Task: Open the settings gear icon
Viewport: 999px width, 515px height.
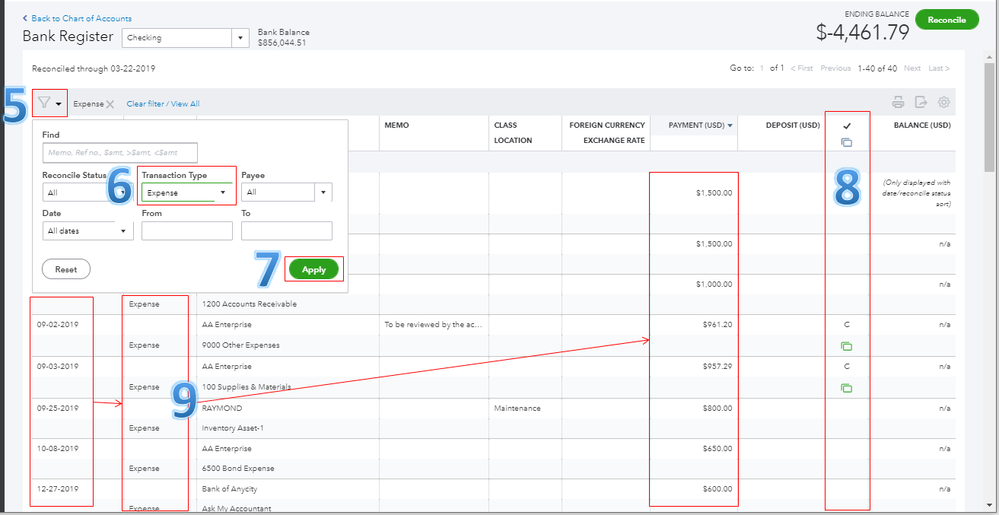Action: pyautogui.click(x=944, y=102)
